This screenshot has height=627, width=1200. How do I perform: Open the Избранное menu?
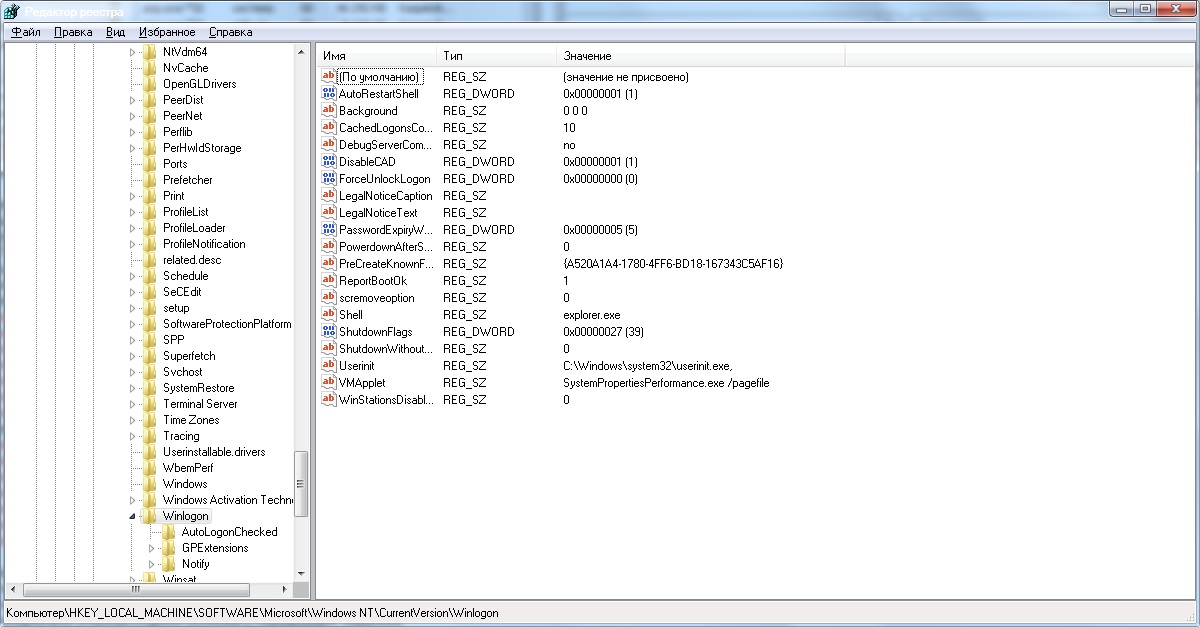[x=168, y=32]
